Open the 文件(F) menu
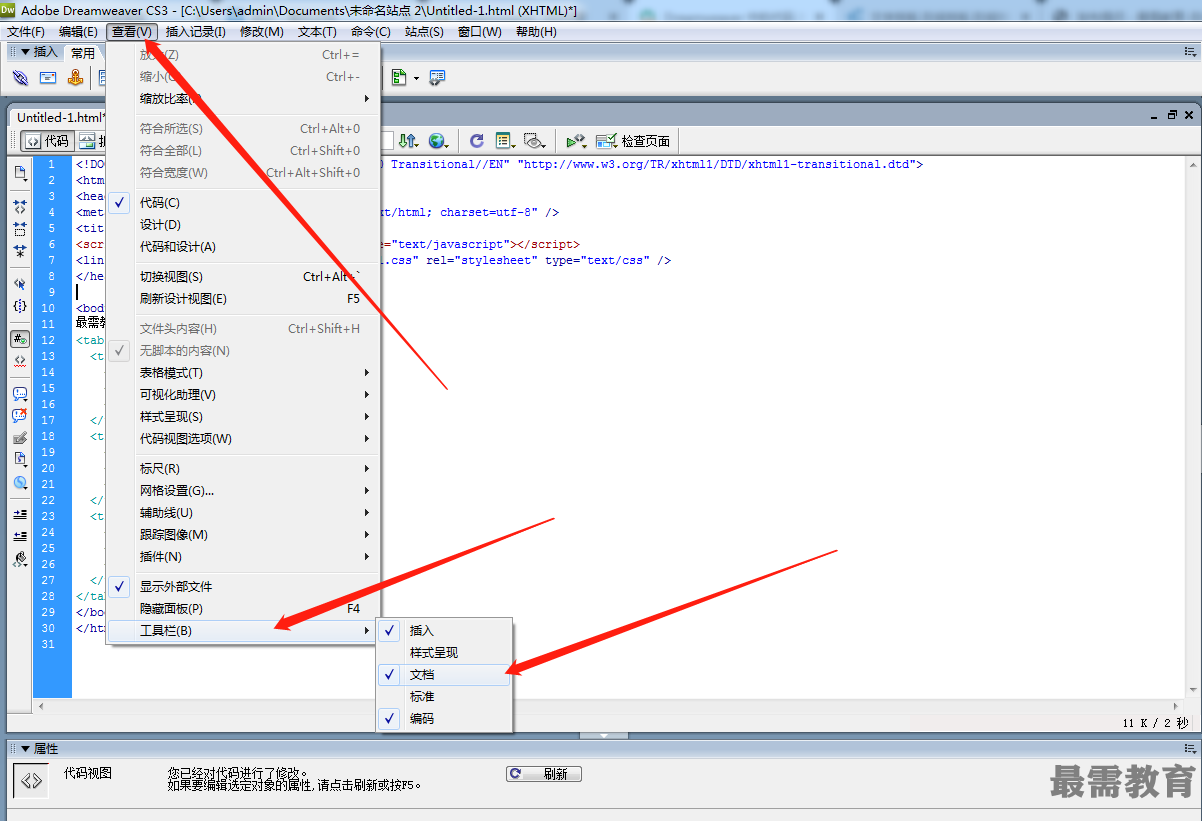This screenshot has width=1202, height=821. (x=26, y=32)
